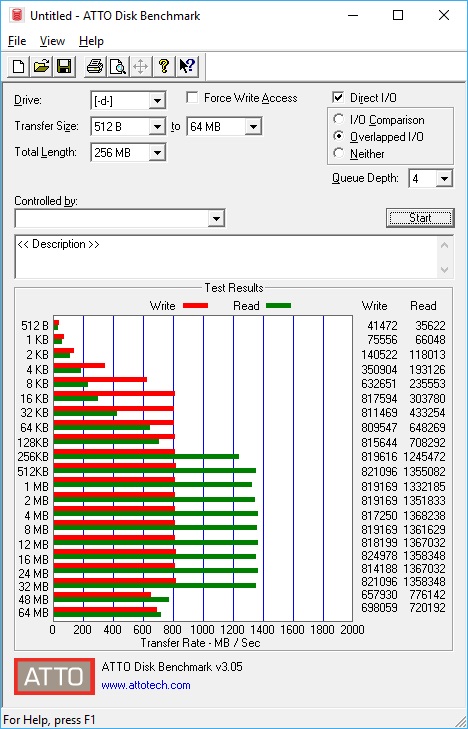The width and height of the screenshot is (468, 729).
Task: Click the Start button
Action: tap(420, 218)
